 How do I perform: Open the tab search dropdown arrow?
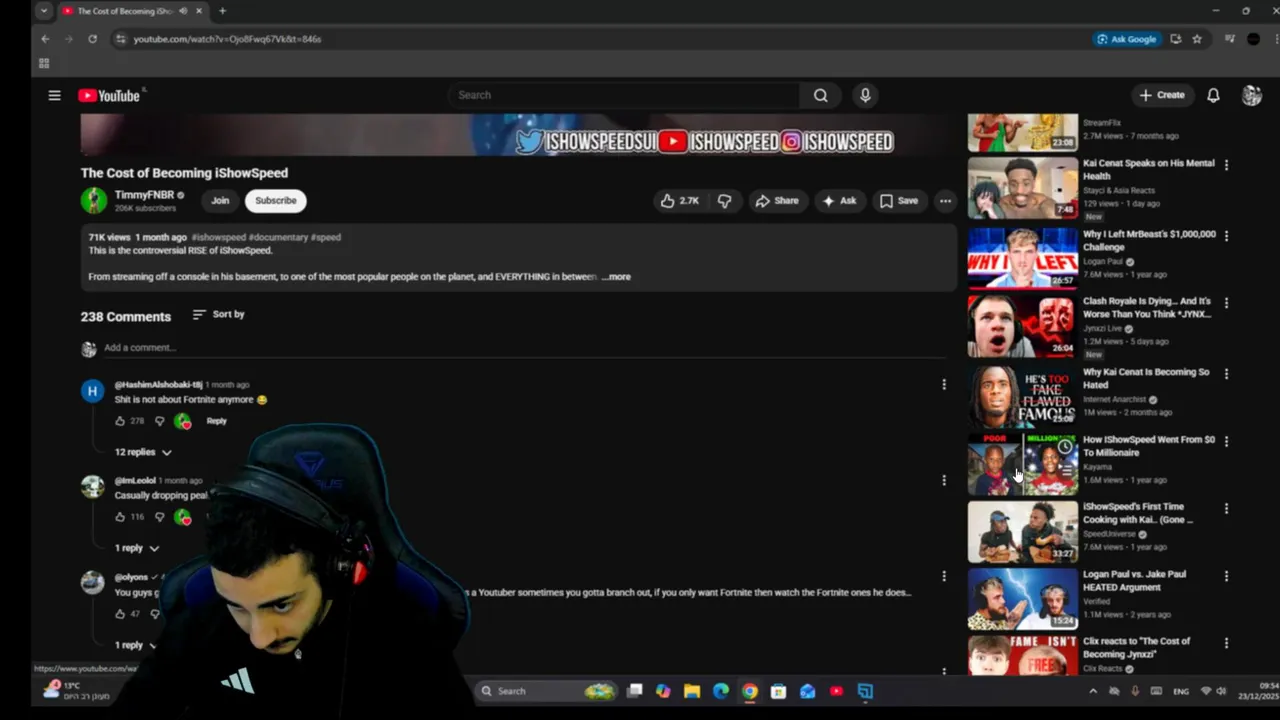click(x=44, y=11)
